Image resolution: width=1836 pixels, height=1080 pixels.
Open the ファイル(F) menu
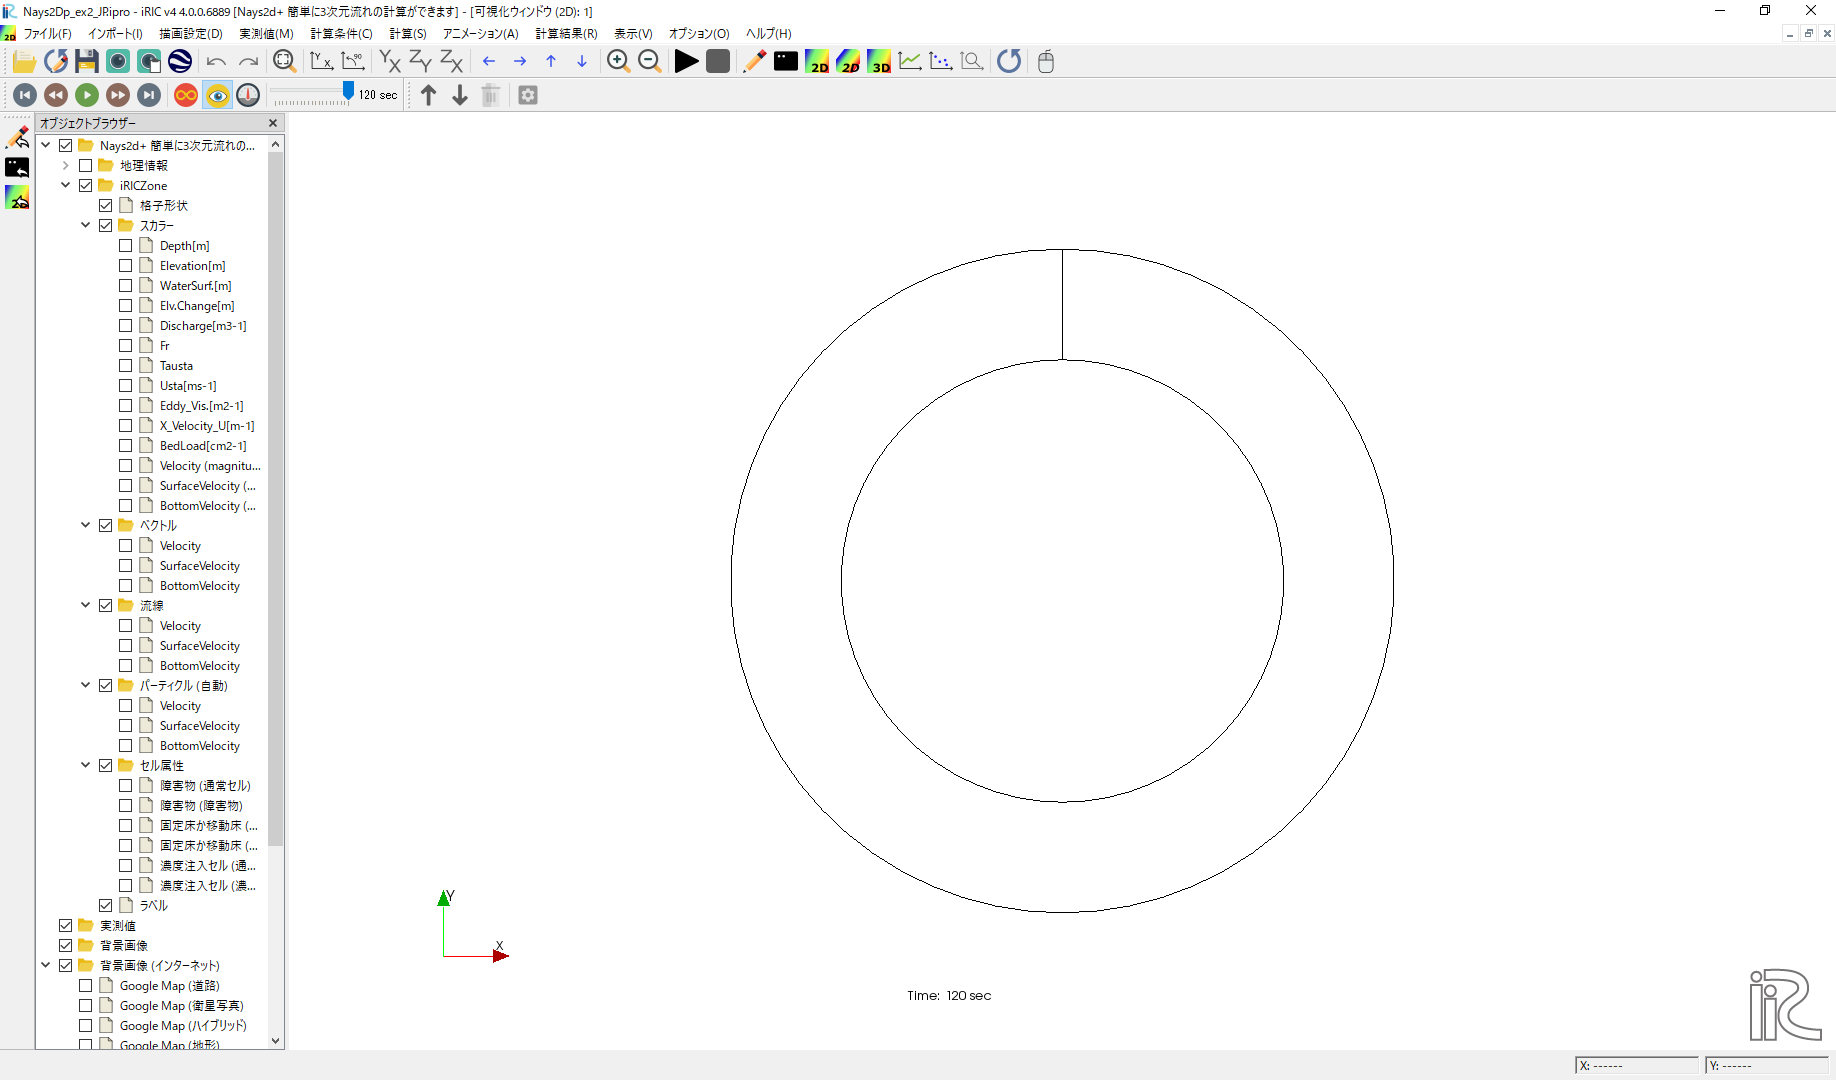48,34
